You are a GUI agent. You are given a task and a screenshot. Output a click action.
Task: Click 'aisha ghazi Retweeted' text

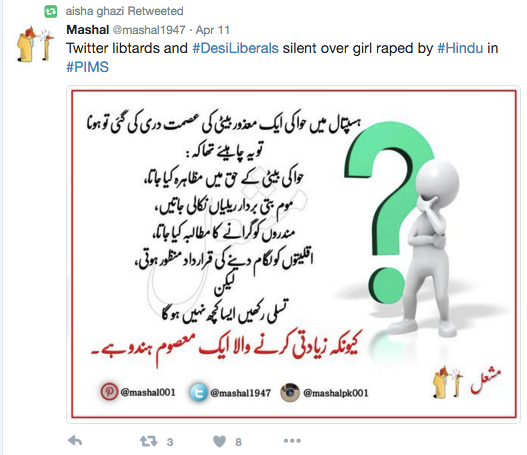[x=124, y=11]
